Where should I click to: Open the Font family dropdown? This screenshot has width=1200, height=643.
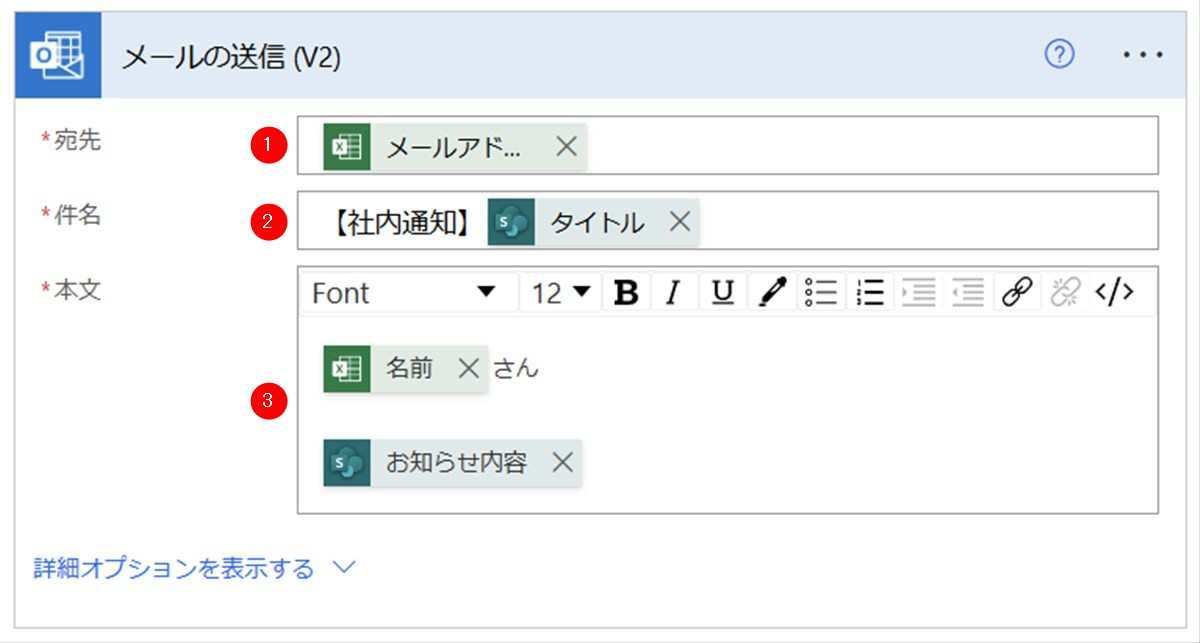[x=404, y=293]
